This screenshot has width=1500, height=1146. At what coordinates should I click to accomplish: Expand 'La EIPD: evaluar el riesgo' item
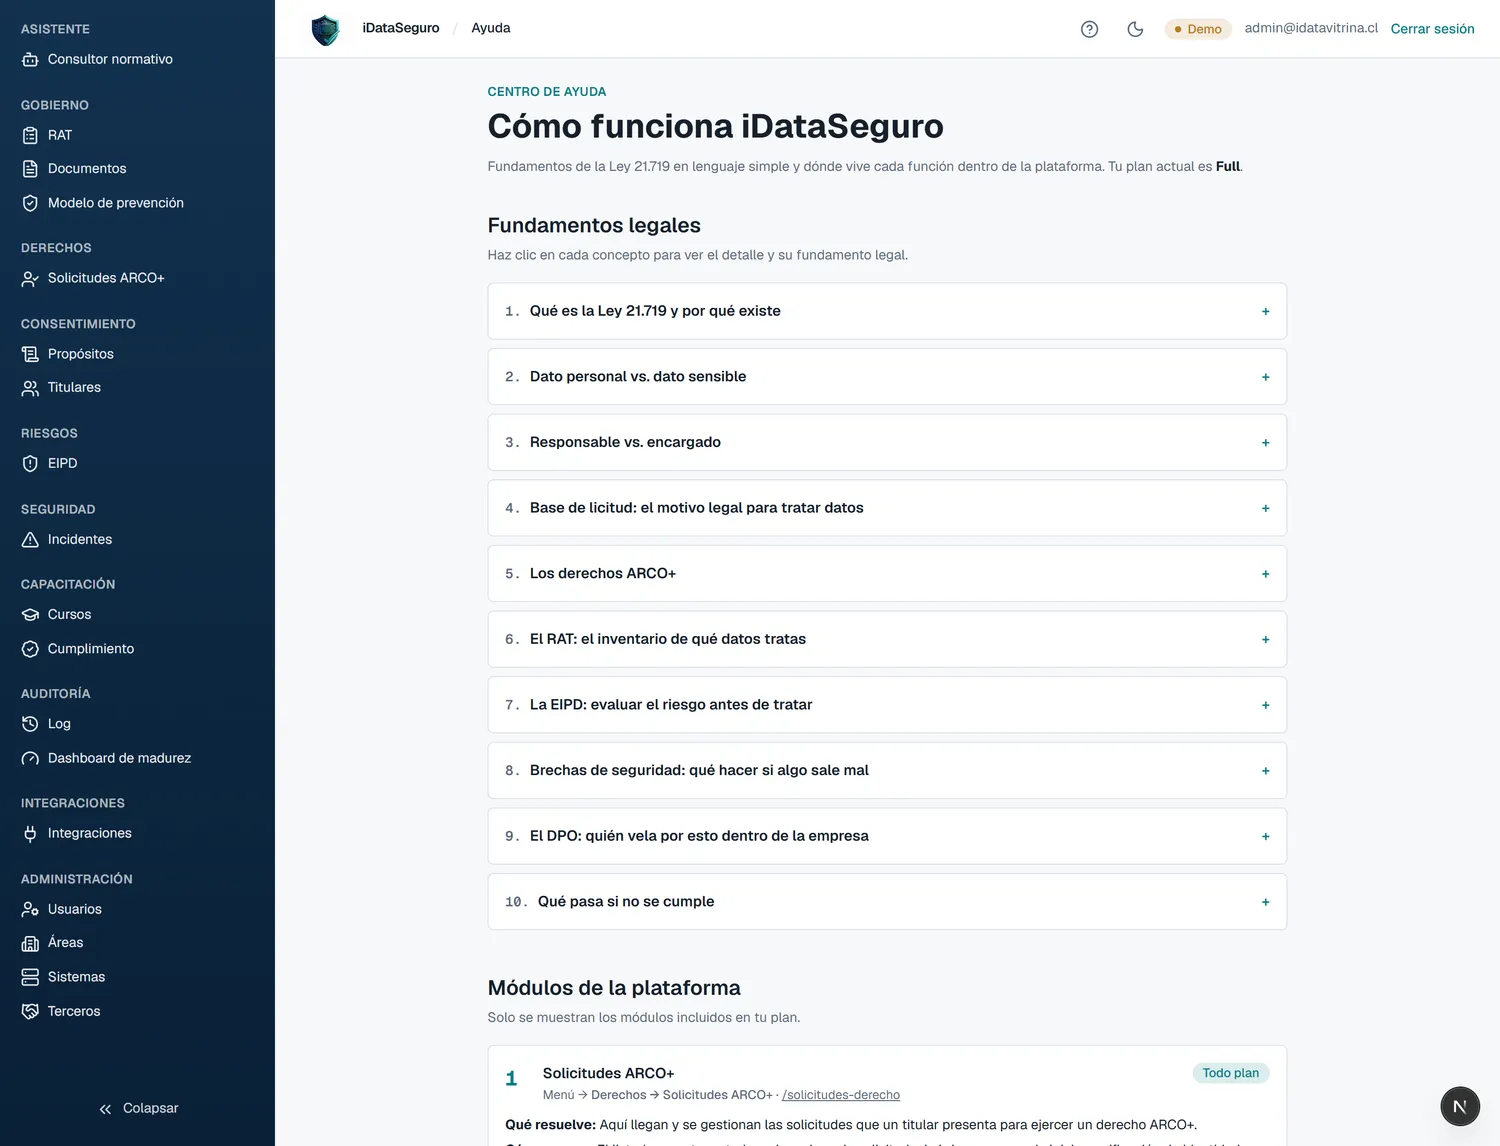pos(887,705)
